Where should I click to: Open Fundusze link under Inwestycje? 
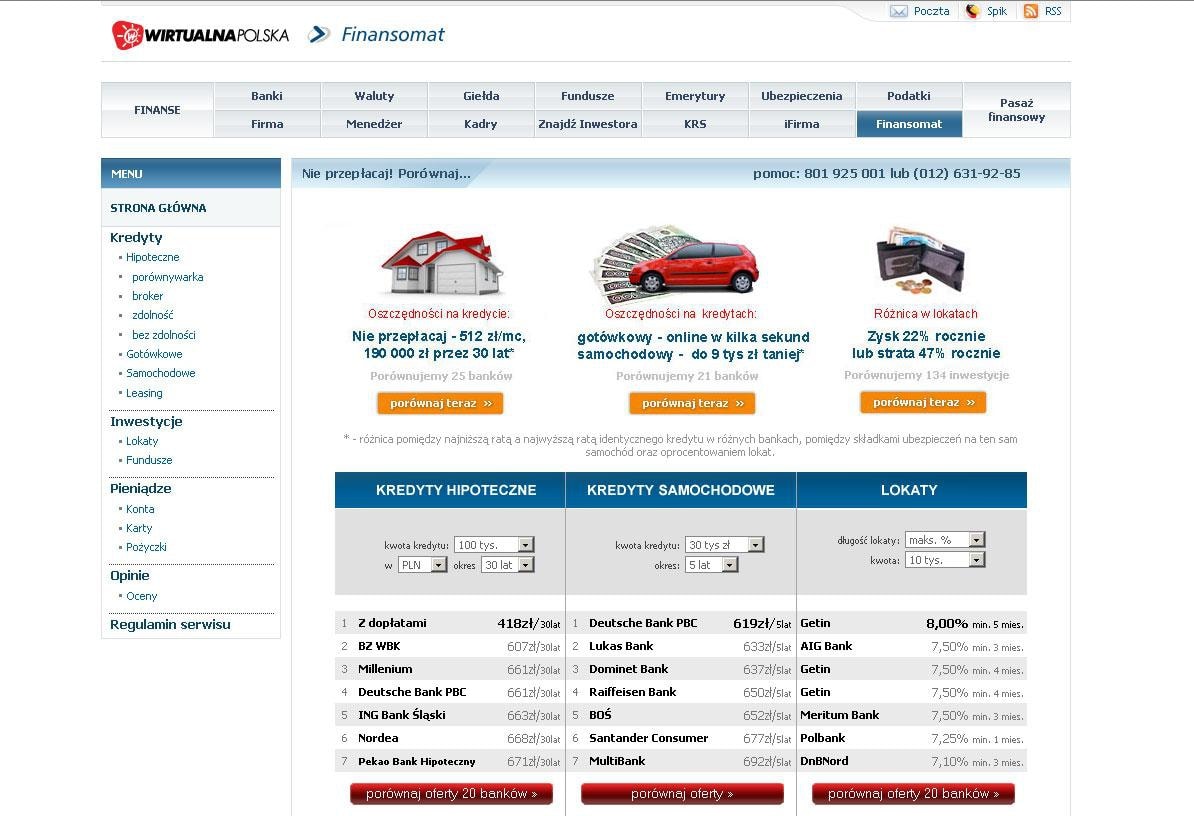coord(149,461)
